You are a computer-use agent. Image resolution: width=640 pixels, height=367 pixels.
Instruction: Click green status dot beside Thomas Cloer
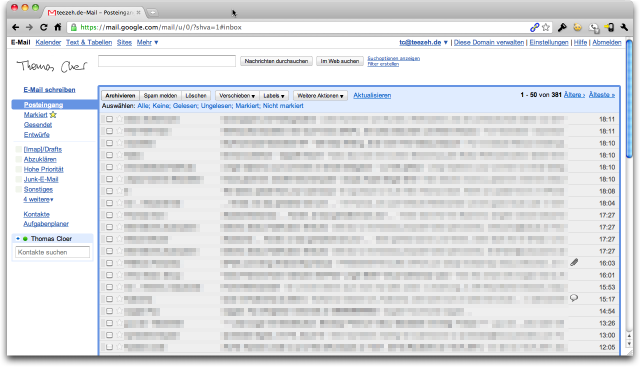(25, 239)
